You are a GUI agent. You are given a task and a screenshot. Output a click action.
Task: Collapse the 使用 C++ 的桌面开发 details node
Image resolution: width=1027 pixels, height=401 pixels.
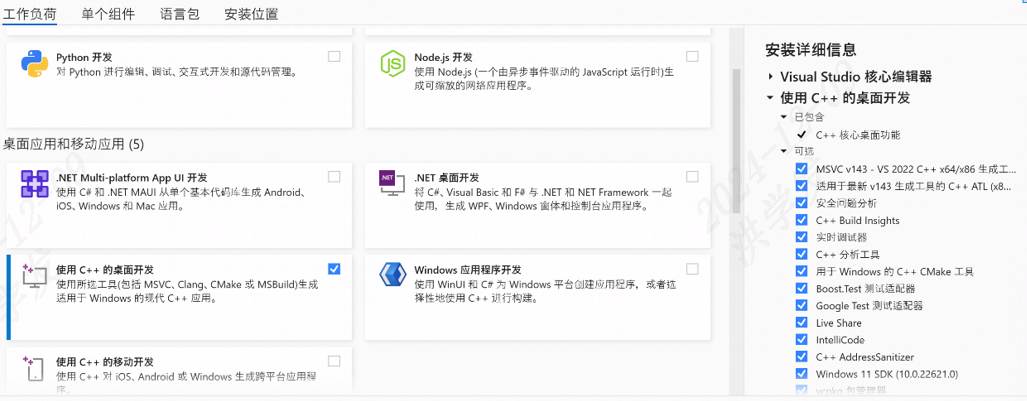(x=770, y=98)
